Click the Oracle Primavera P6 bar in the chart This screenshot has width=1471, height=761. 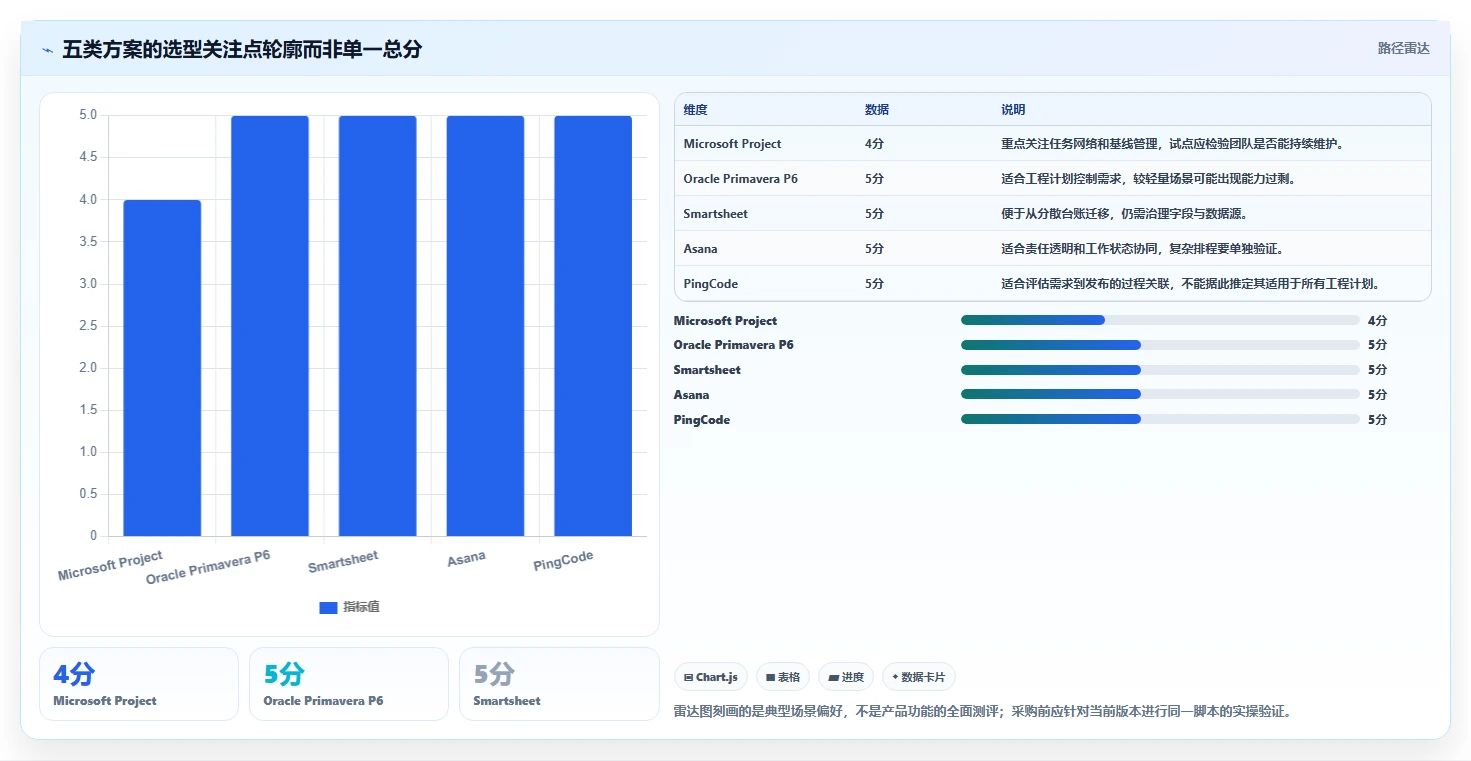[270, 326]
